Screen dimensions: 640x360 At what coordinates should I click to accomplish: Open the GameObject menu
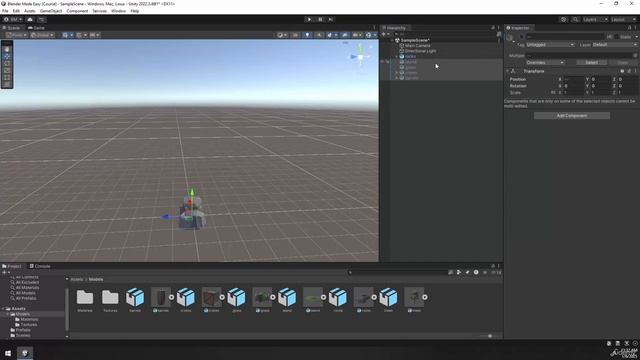click(x=51, y=11)
